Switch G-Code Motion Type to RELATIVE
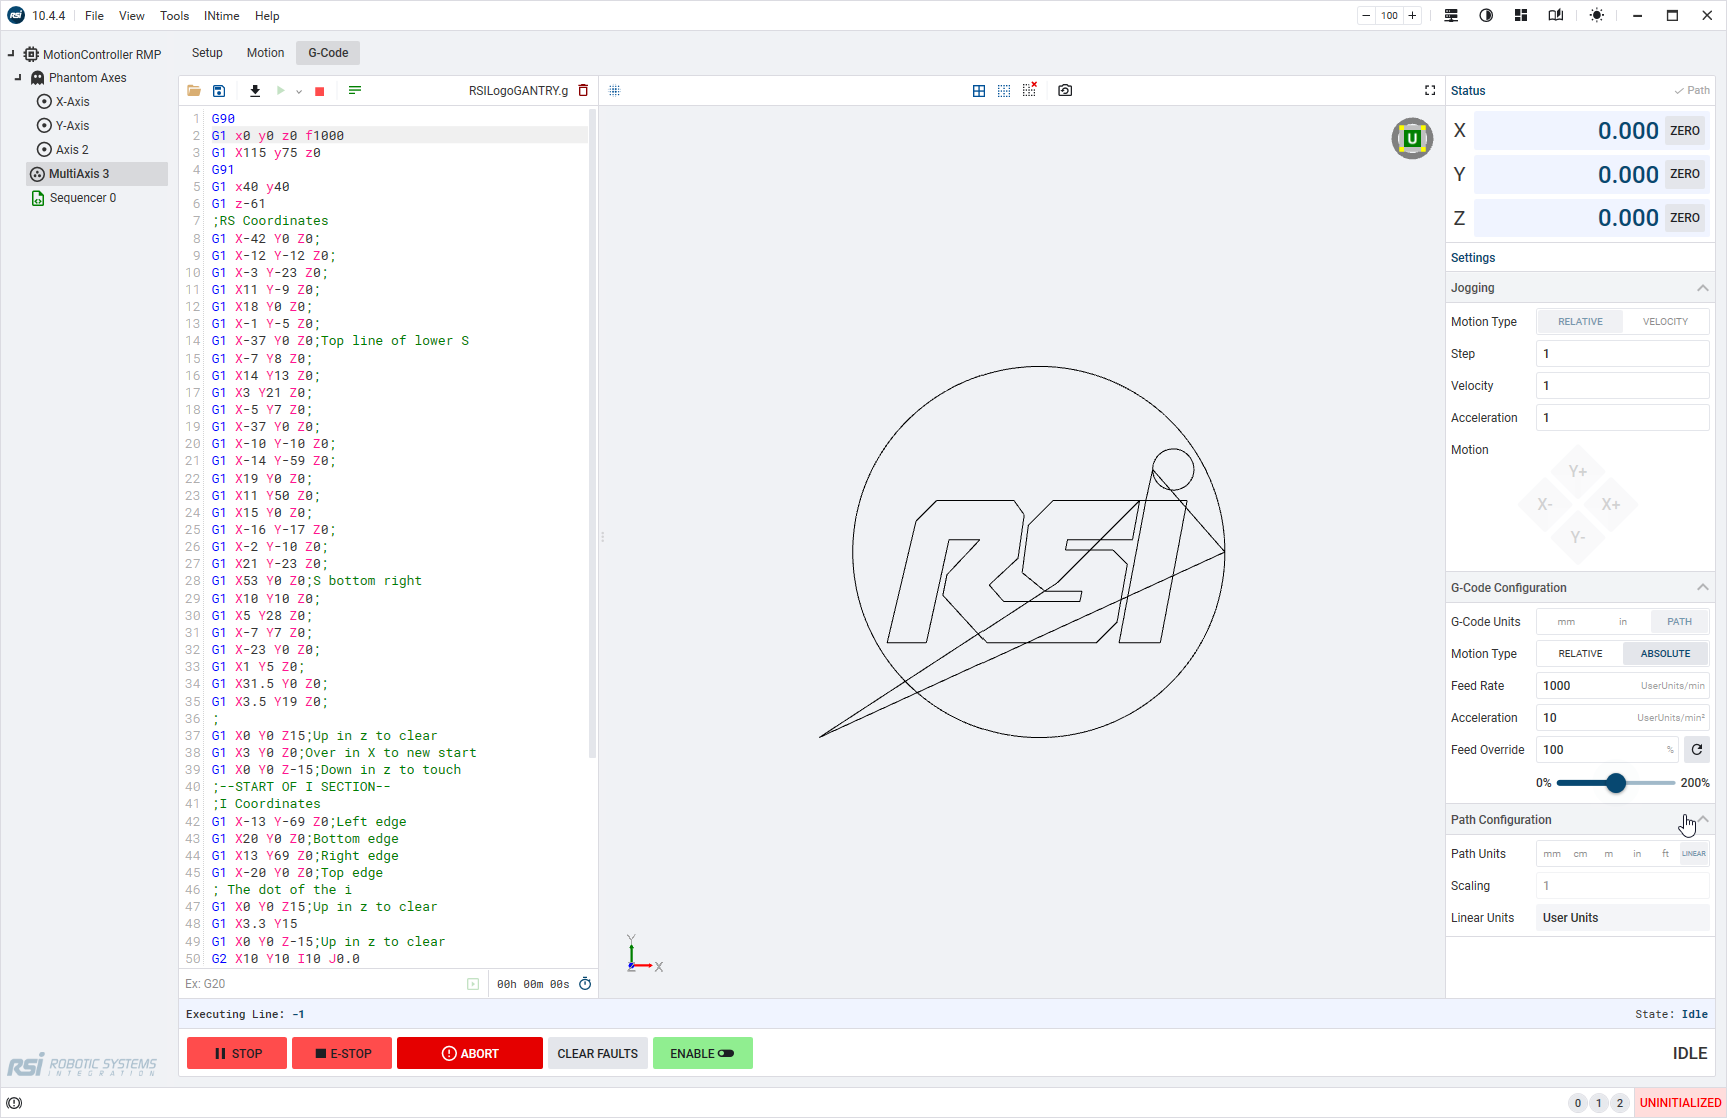The width and height of the screenshot is (1727, 1118). coord(1580,654)
